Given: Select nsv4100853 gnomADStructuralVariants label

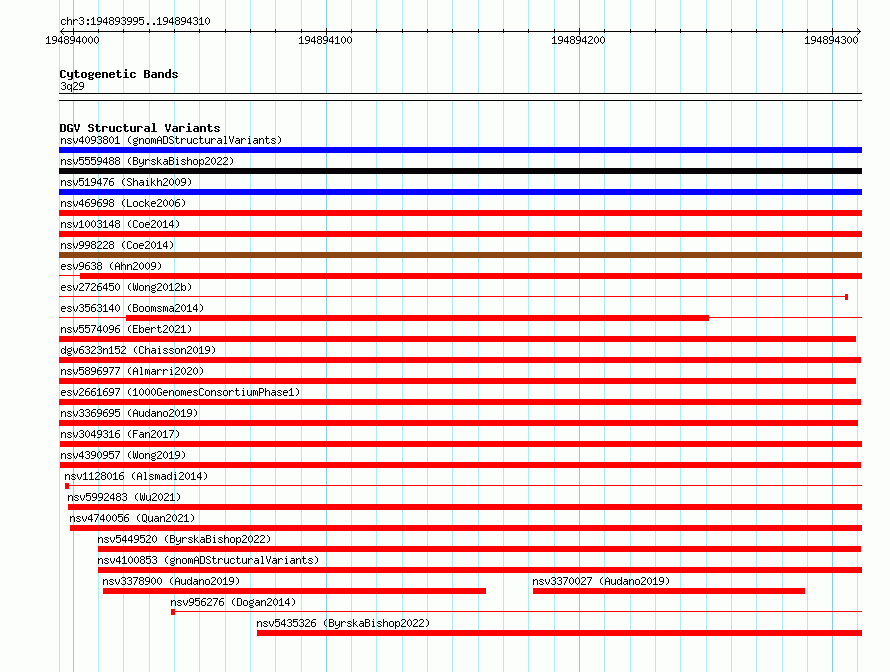Looking at the screenshot, I should tap(208, 560).
